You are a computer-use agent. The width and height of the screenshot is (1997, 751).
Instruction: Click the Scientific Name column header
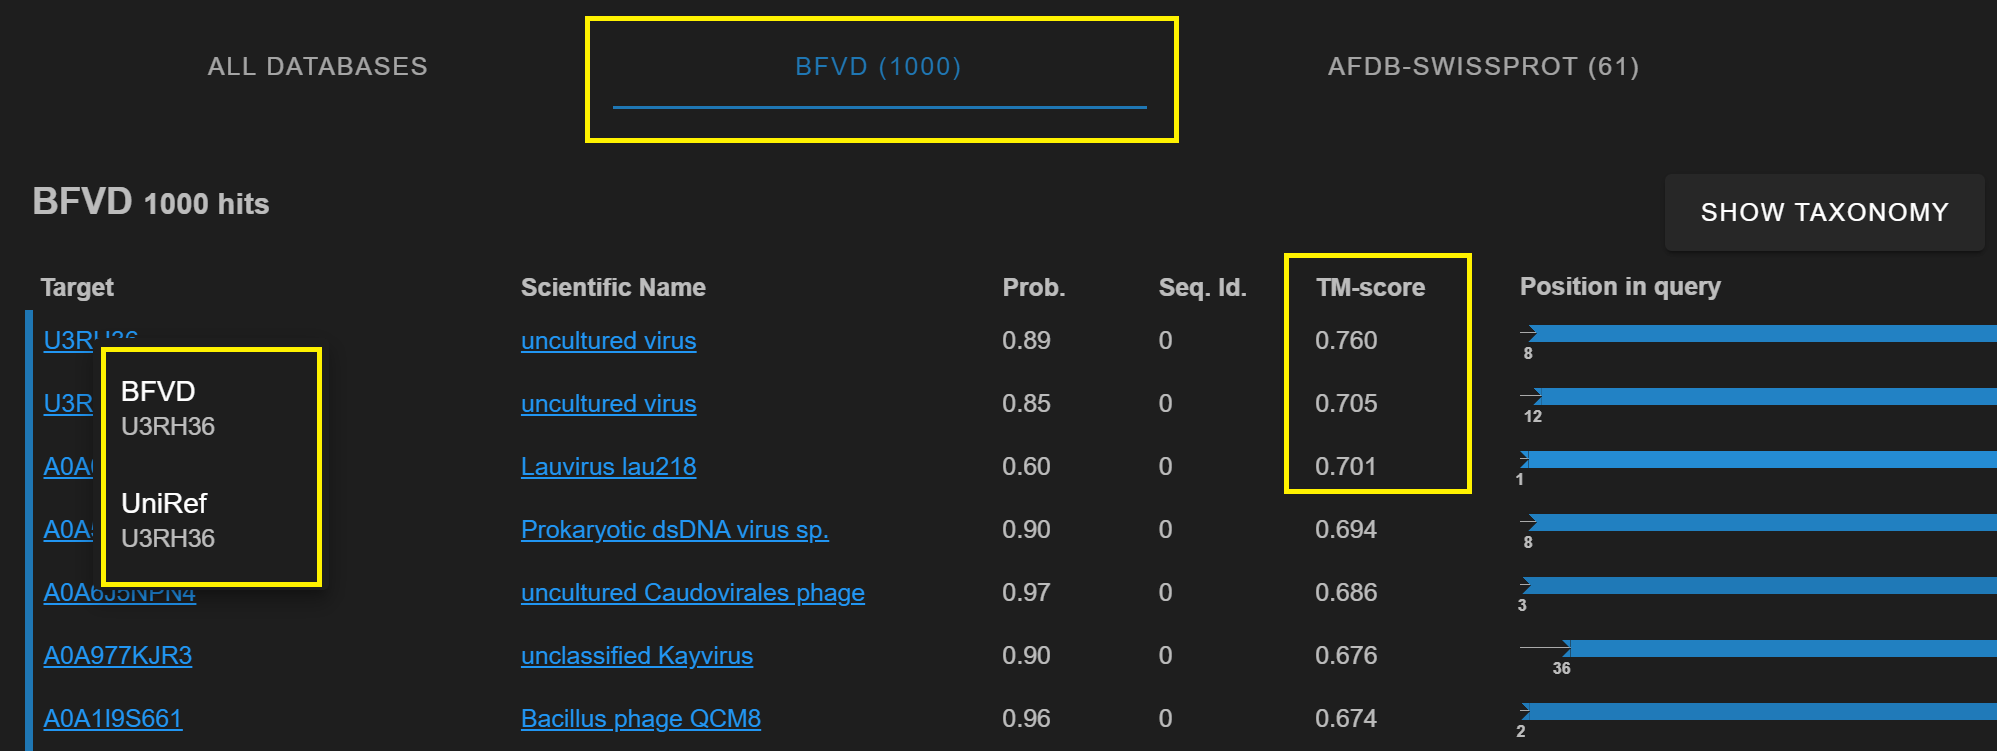[x=613, y=288]
